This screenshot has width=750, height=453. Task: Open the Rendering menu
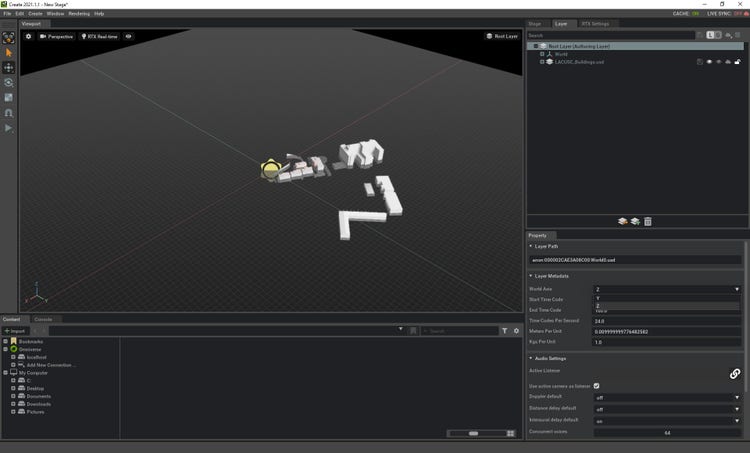pyautogui.click(x=79, y=14)
